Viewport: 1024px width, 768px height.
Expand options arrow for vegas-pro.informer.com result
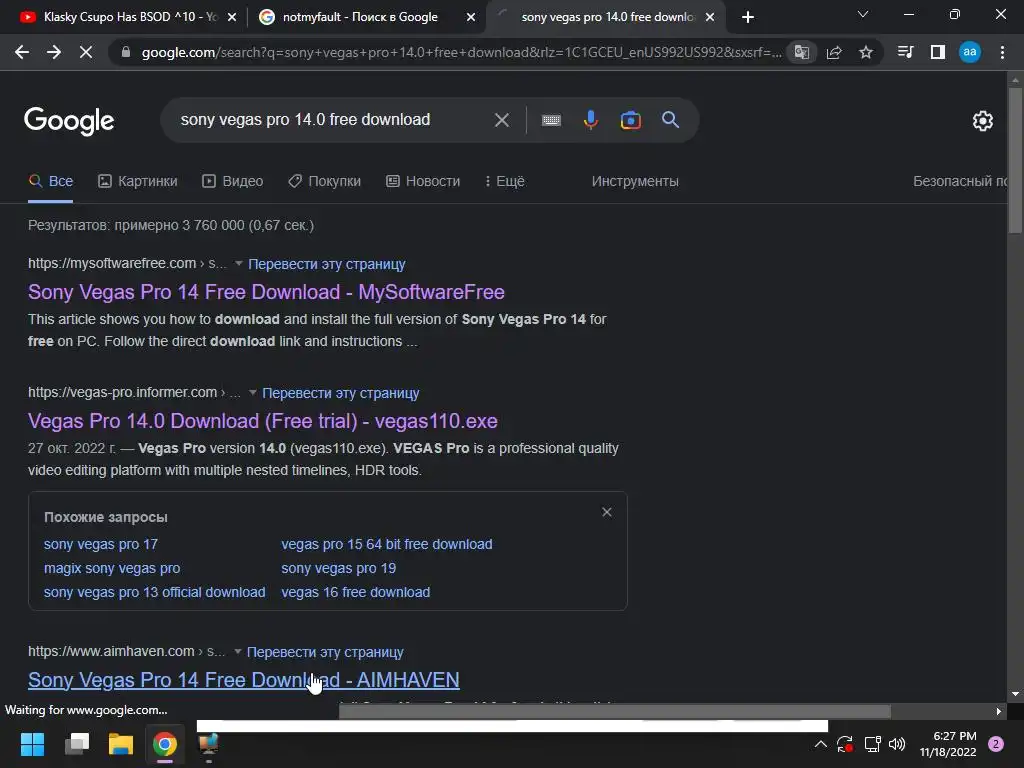pyautogui.click(x=253, y=392)
